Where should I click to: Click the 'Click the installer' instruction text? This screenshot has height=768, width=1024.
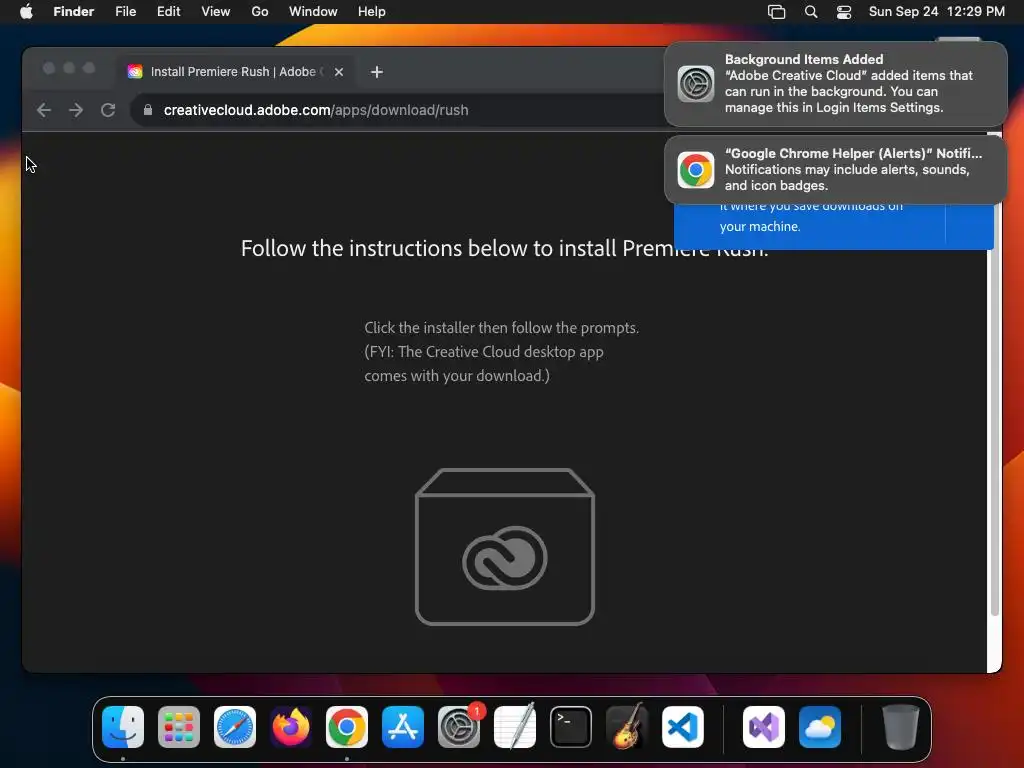502,351
